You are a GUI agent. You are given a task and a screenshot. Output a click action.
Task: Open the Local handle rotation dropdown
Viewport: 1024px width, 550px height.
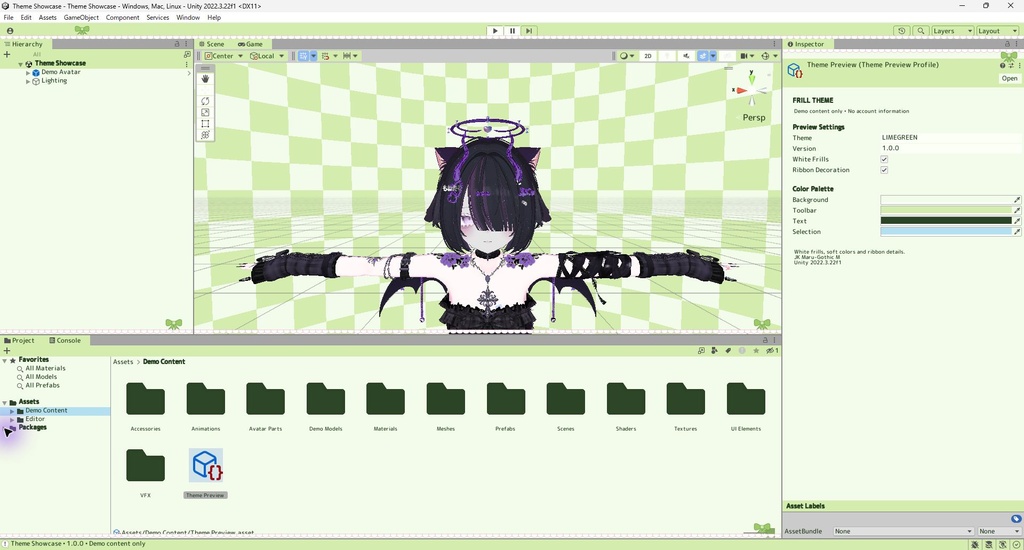click(x=267, y=56)
